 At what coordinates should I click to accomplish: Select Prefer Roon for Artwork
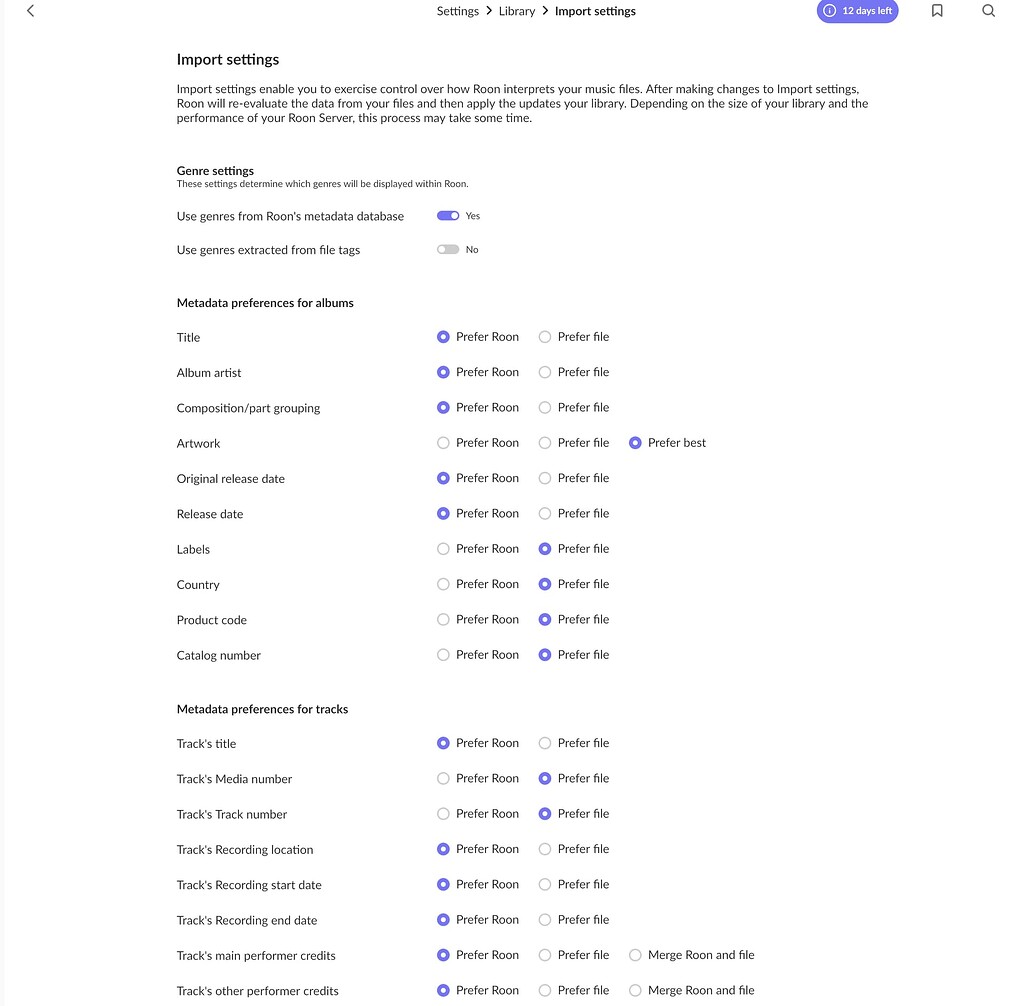click(x=443, y=443)
